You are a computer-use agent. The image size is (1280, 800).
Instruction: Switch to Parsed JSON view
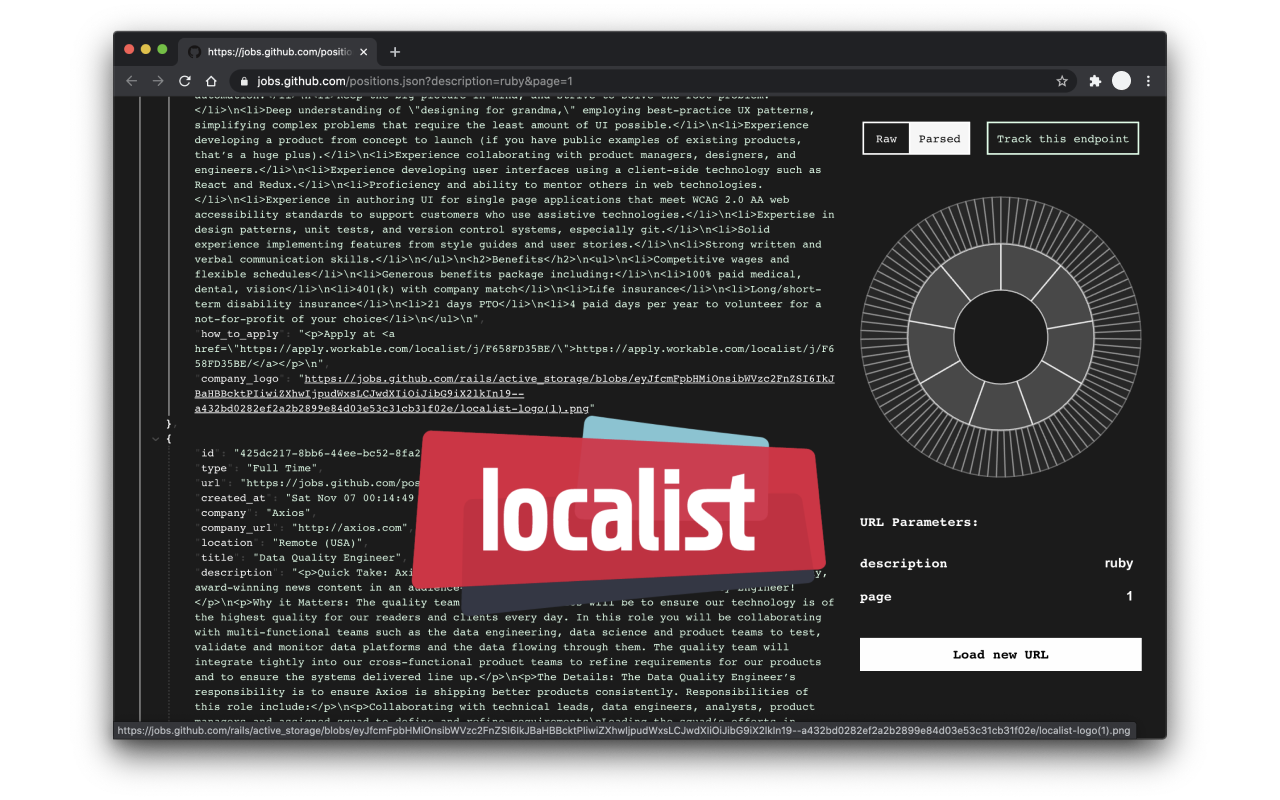[940, 139]
